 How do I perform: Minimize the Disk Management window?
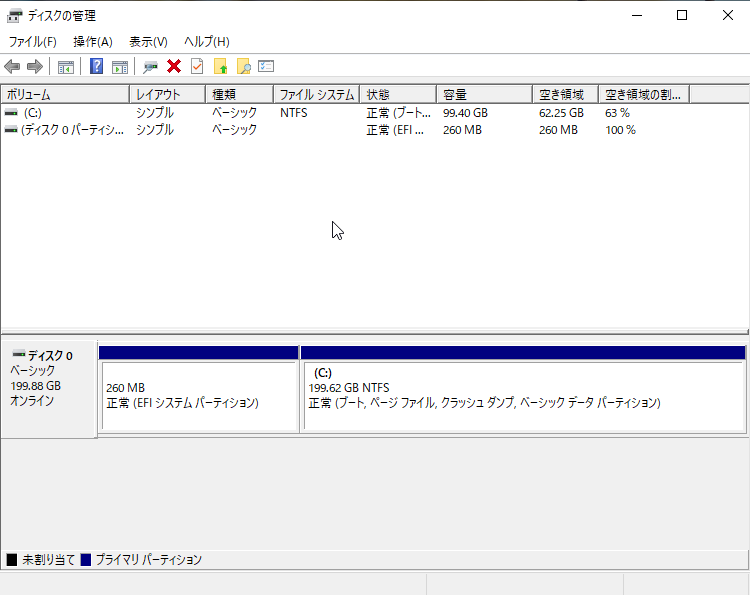coord(637,15)
